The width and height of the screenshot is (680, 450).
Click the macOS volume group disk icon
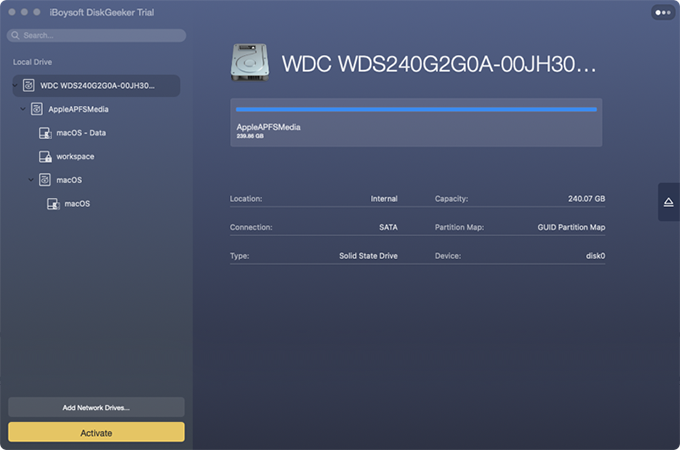click(45, 180)
